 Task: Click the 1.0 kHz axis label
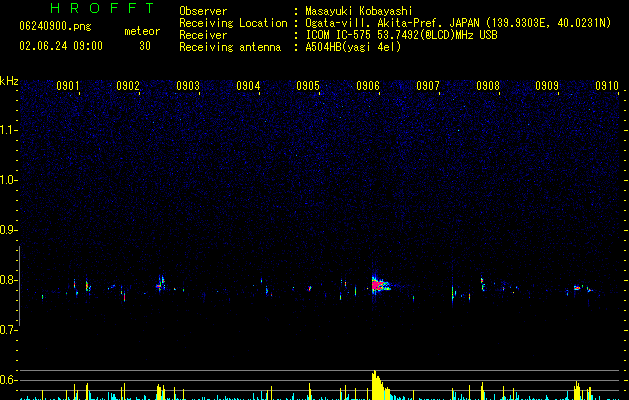click(x=9, y=180)
